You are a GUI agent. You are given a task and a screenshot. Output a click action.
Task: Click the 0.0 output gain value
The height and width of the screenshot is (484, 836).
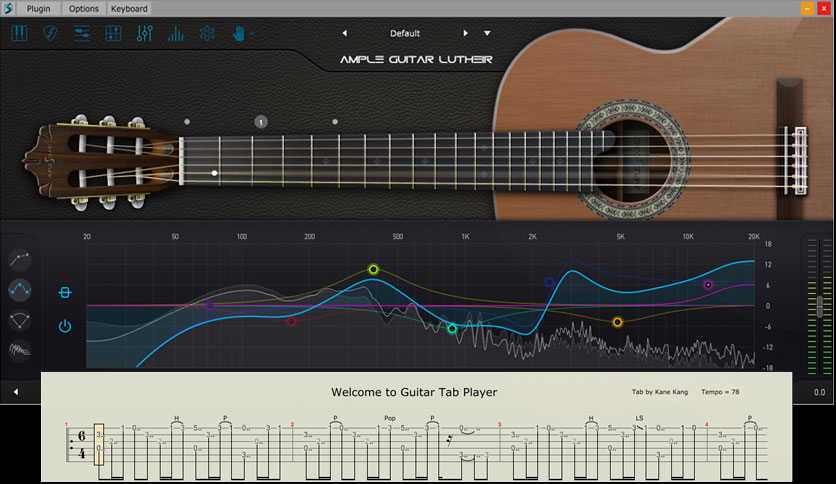tap(819, 392)
